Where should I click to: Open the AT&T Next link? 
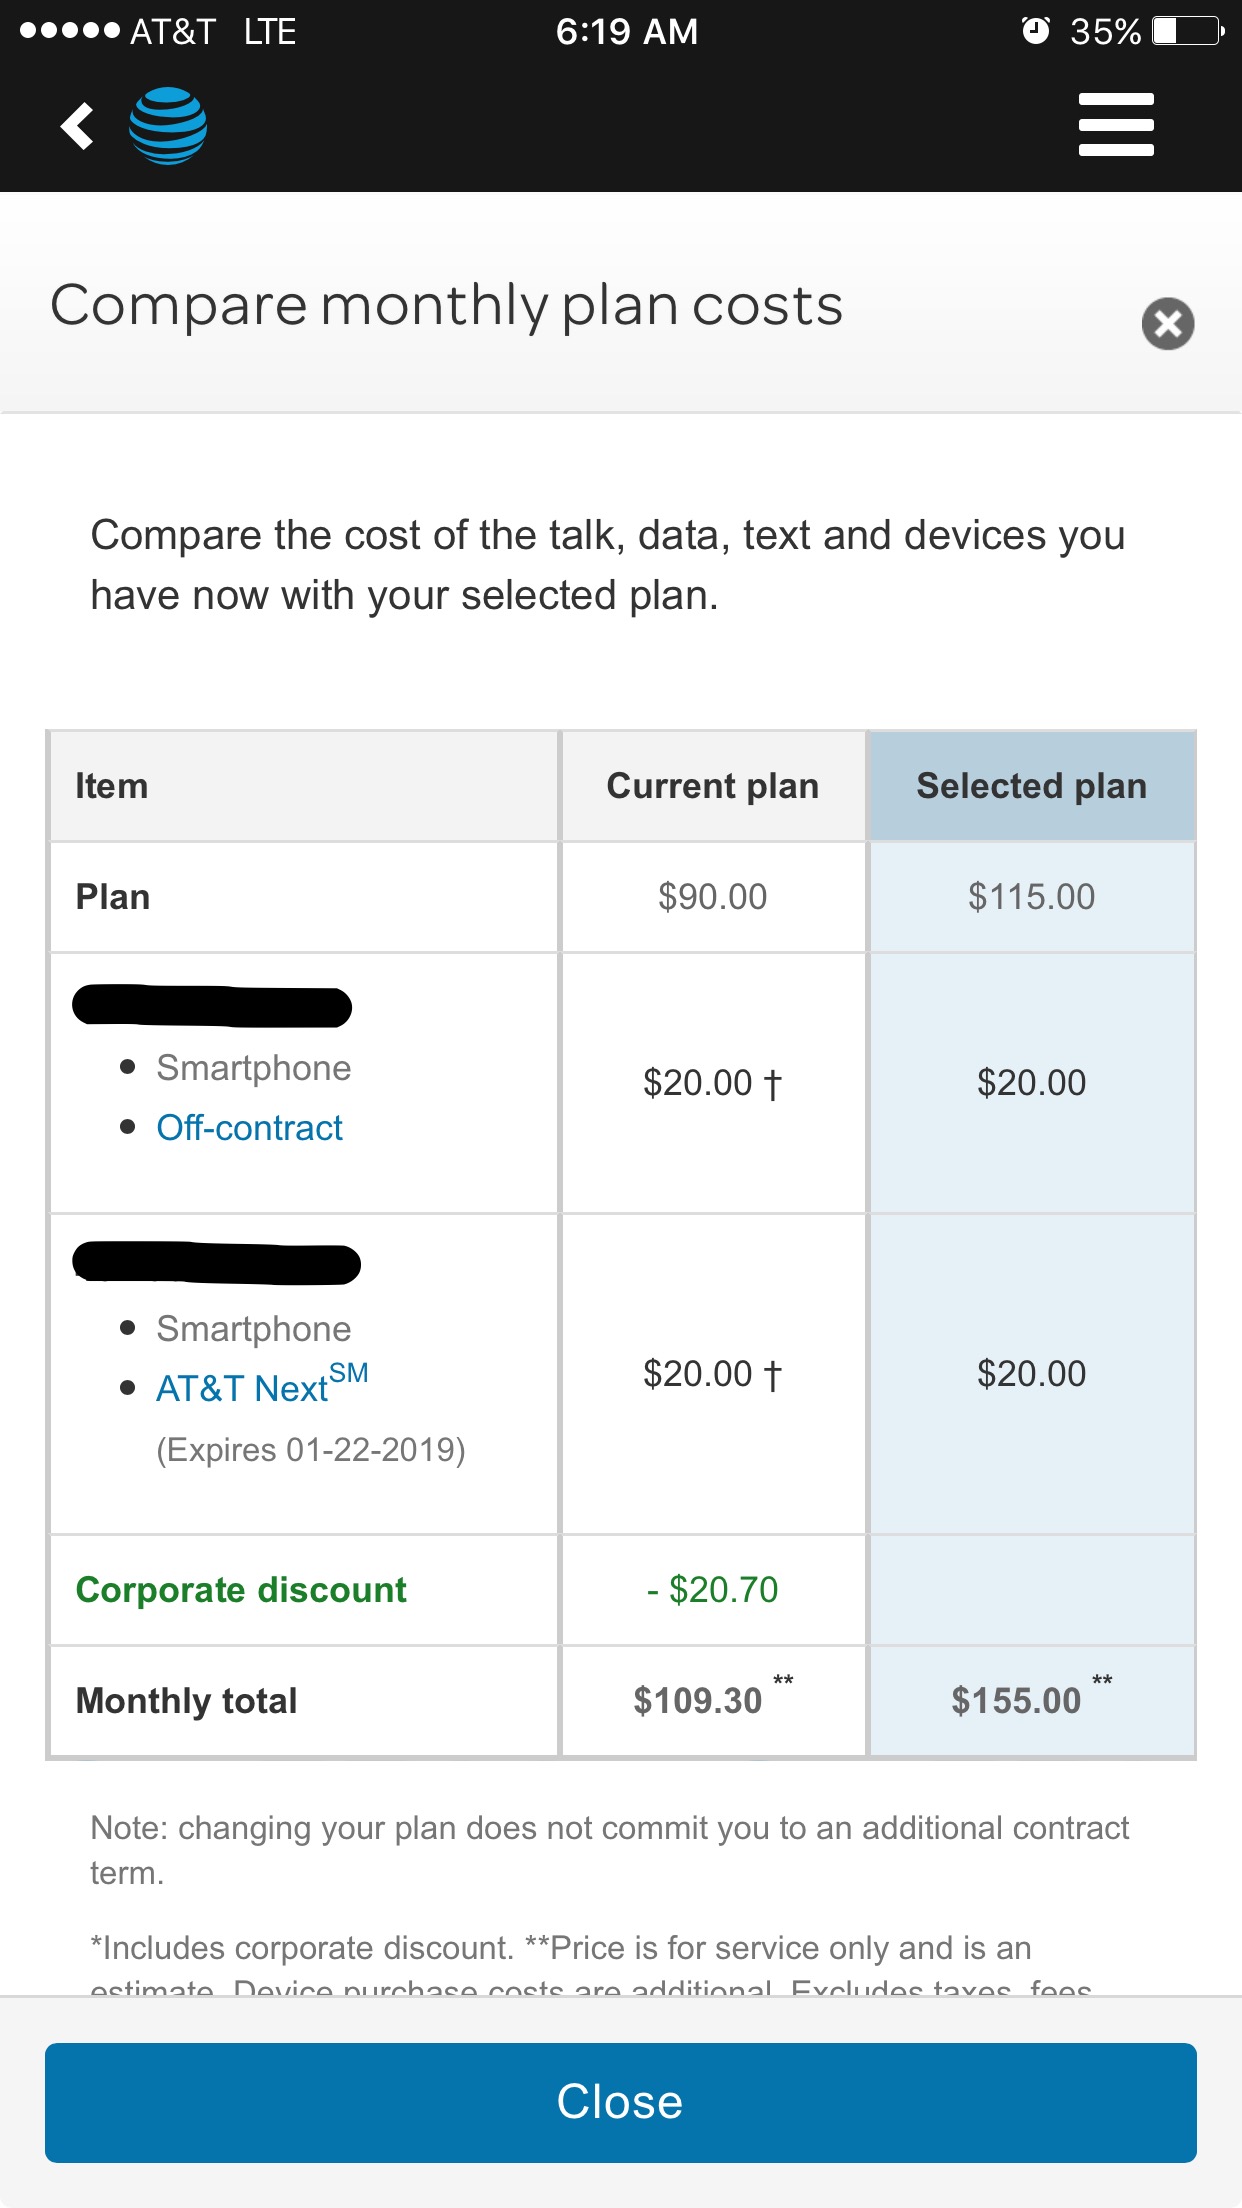click(x=262, y=1385)
